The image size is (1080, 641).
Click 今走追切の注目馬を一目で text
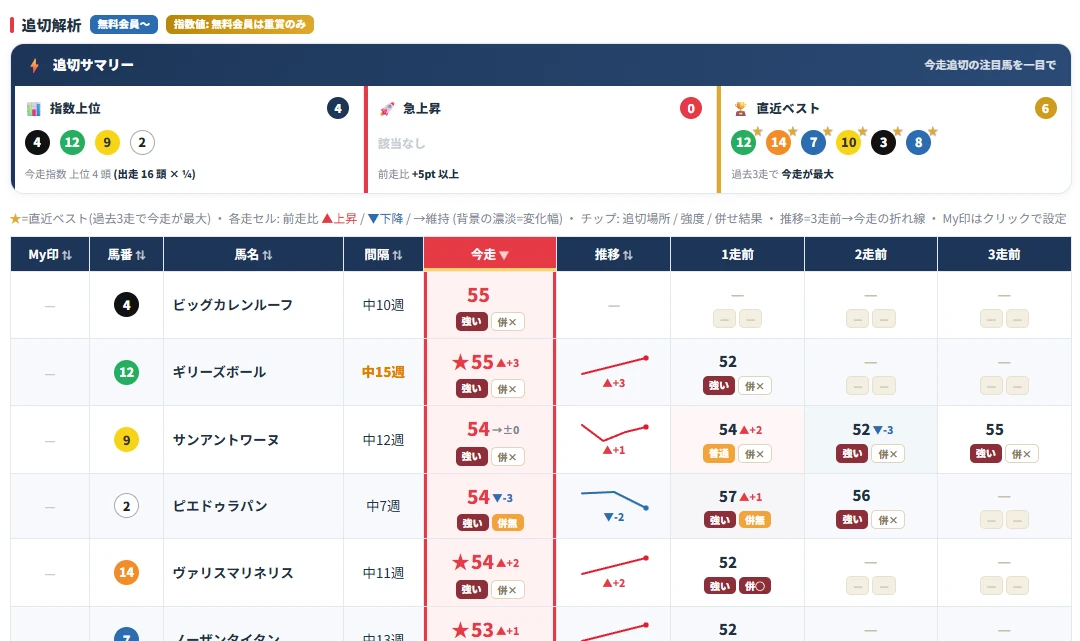point(990,65)
